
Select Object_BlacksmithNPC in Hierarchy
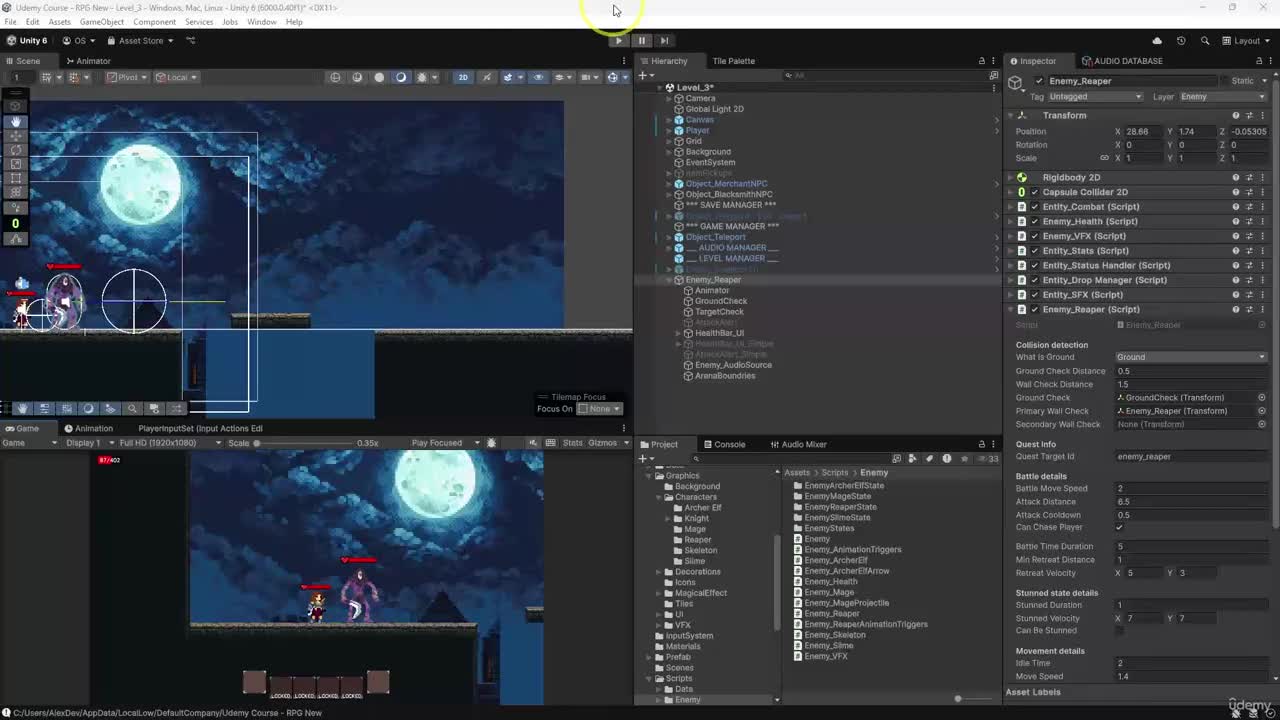pyautogui.click(x=728, y=194)
